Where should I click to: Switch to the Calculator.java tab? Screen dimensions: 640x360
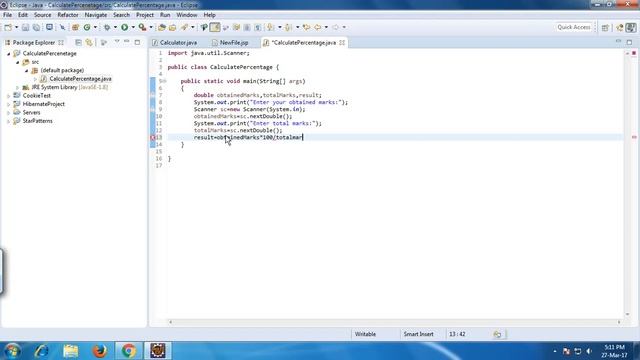coord(178,42)
